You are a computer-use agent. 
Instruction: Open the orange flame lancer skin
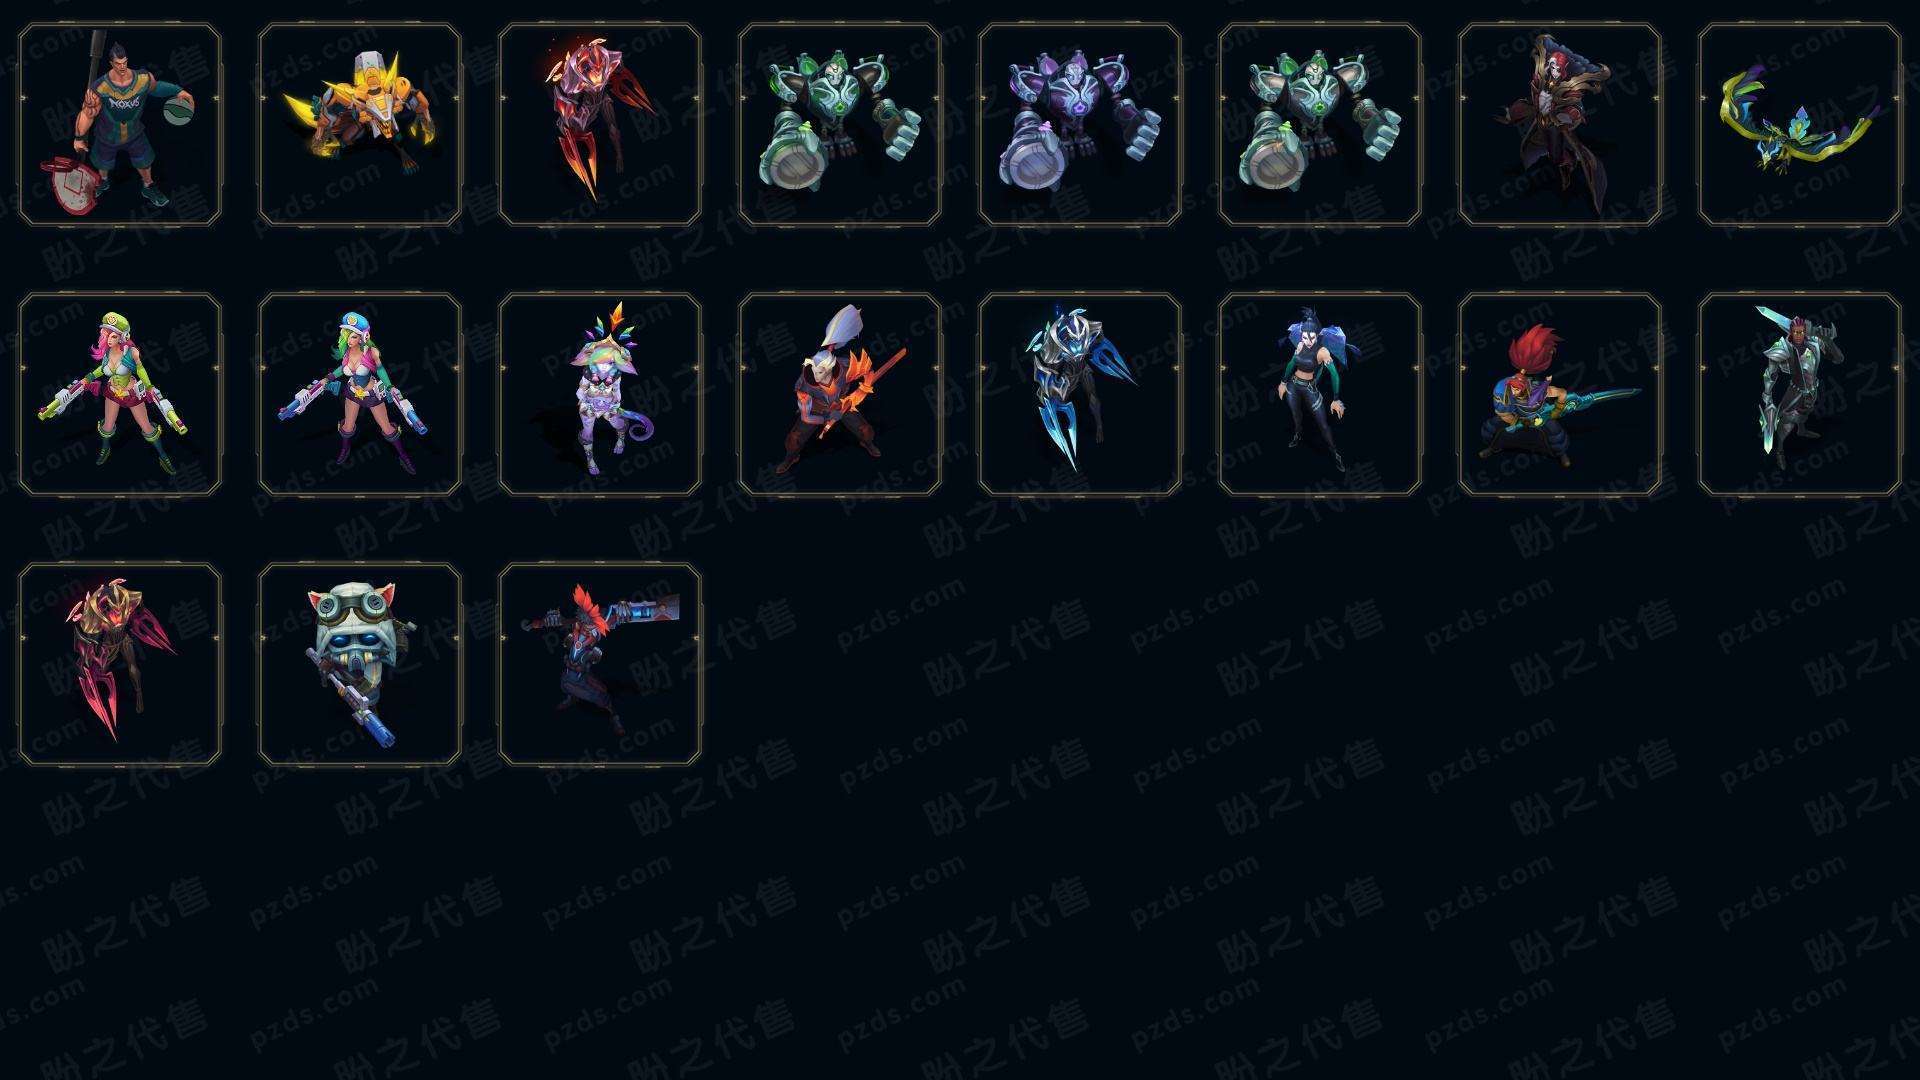pos(840,394)
